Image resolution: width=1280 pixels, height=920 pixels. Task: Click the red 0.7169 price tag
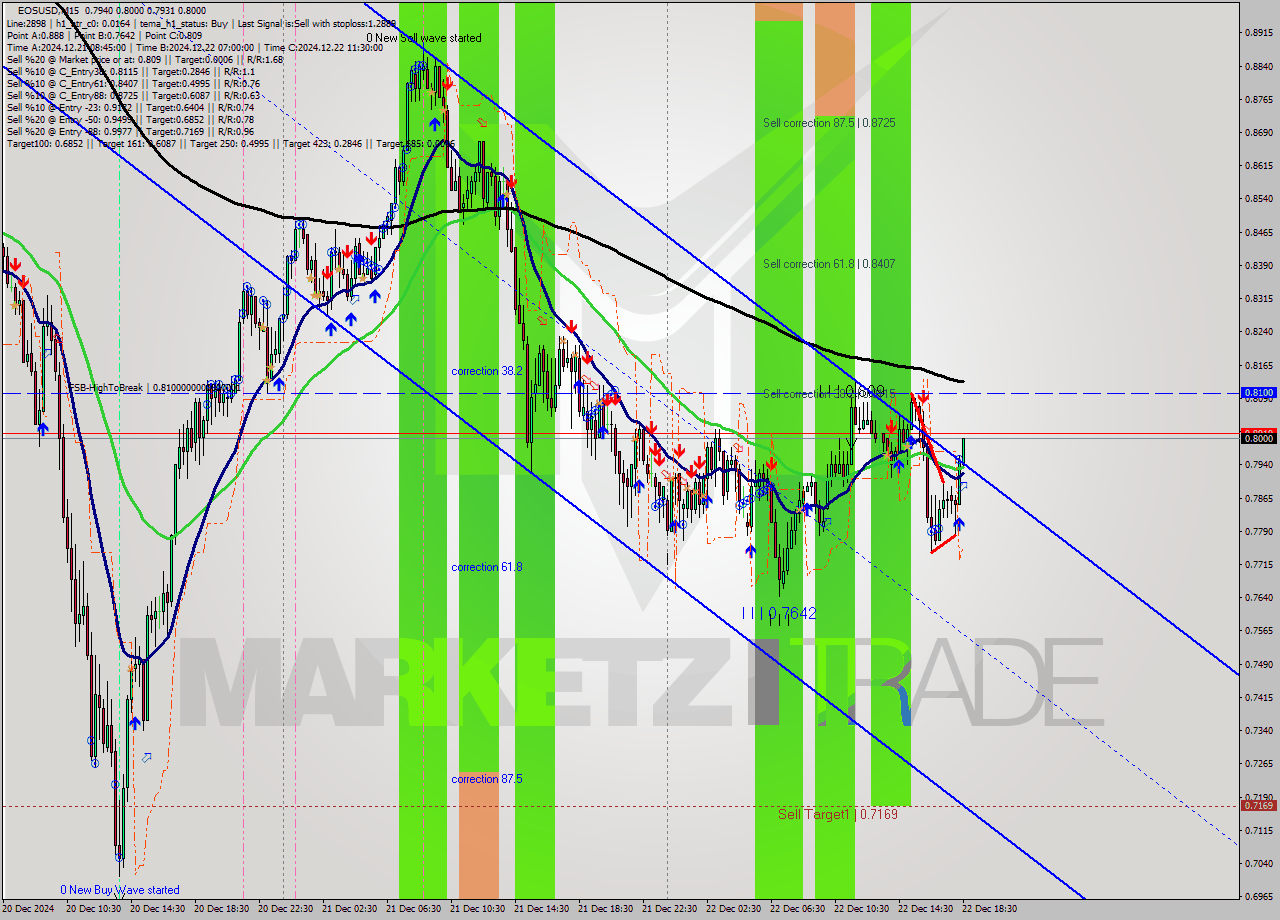1257,805
